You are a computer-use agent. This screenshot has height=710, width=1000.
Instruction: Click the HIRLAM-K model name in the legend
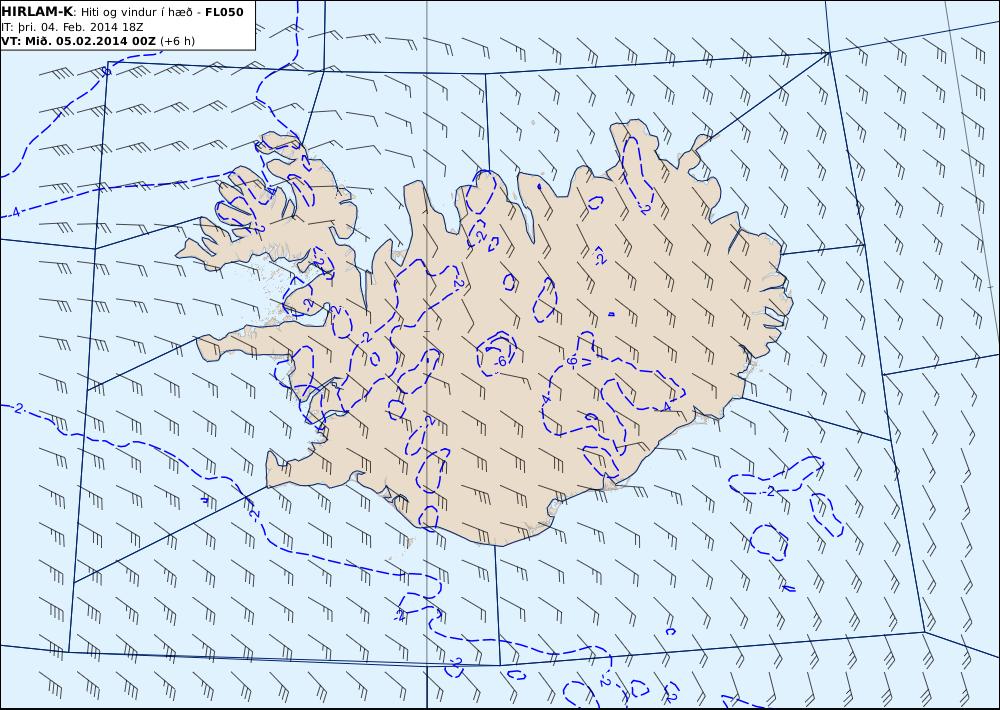tap(37, 12)
